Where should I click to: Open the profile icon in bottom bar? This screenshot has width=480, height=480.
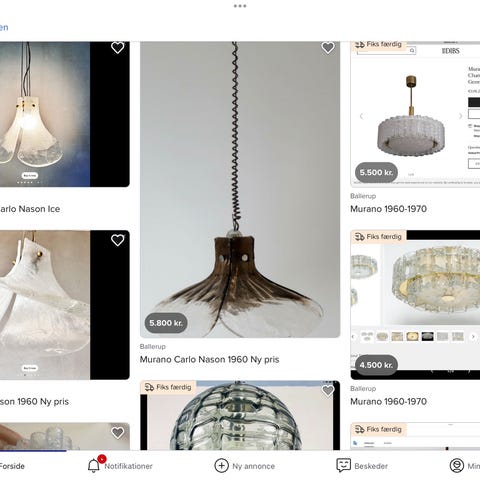click(457, 466)
